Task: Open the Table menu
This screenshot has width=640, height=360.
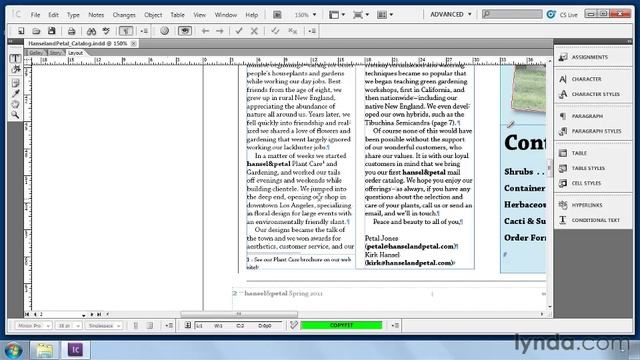Action: (178, 15)
